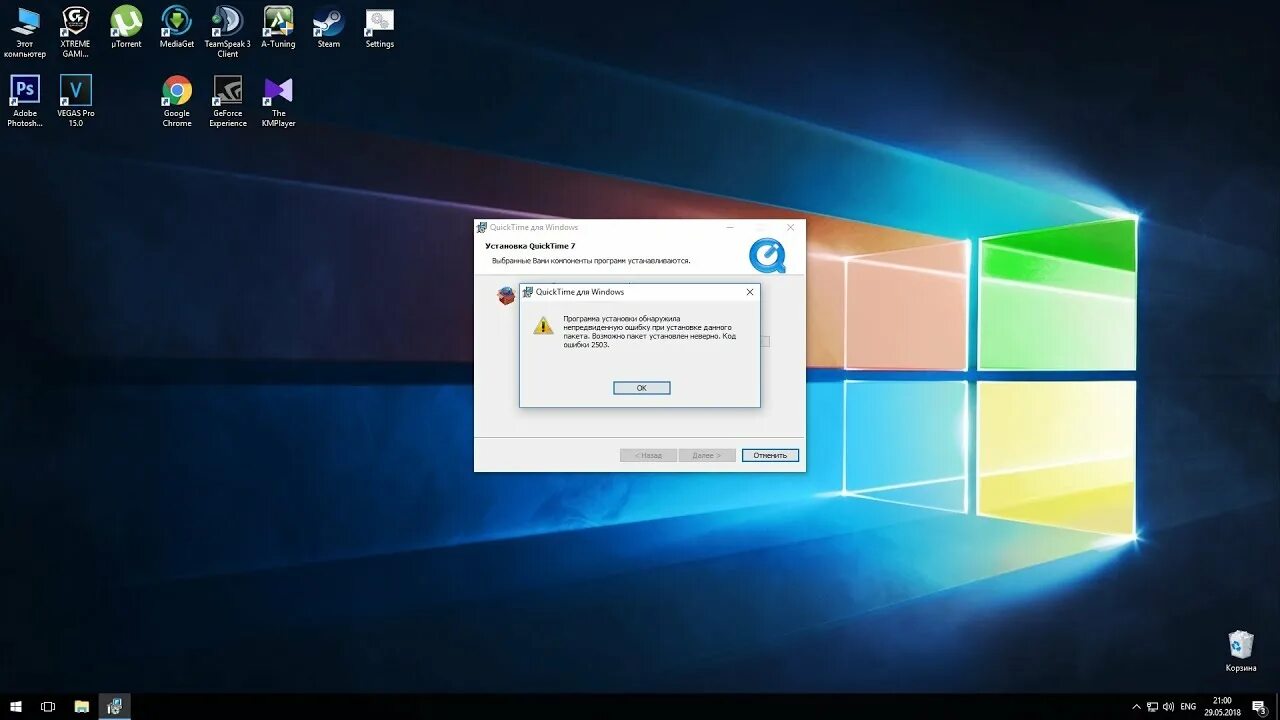Launch The KMPlayer desktop shortcut

click(x=278, y=101)
